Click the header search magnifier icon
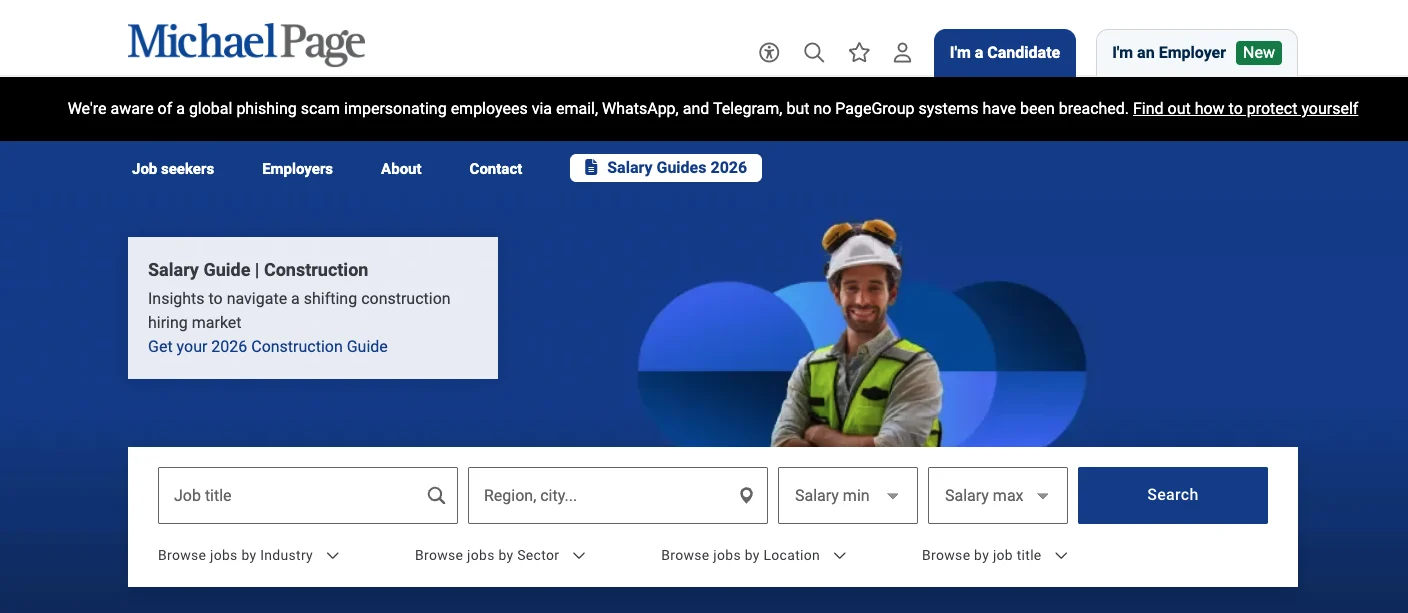Screen dimensions: 1408x613 click(814, 53)
